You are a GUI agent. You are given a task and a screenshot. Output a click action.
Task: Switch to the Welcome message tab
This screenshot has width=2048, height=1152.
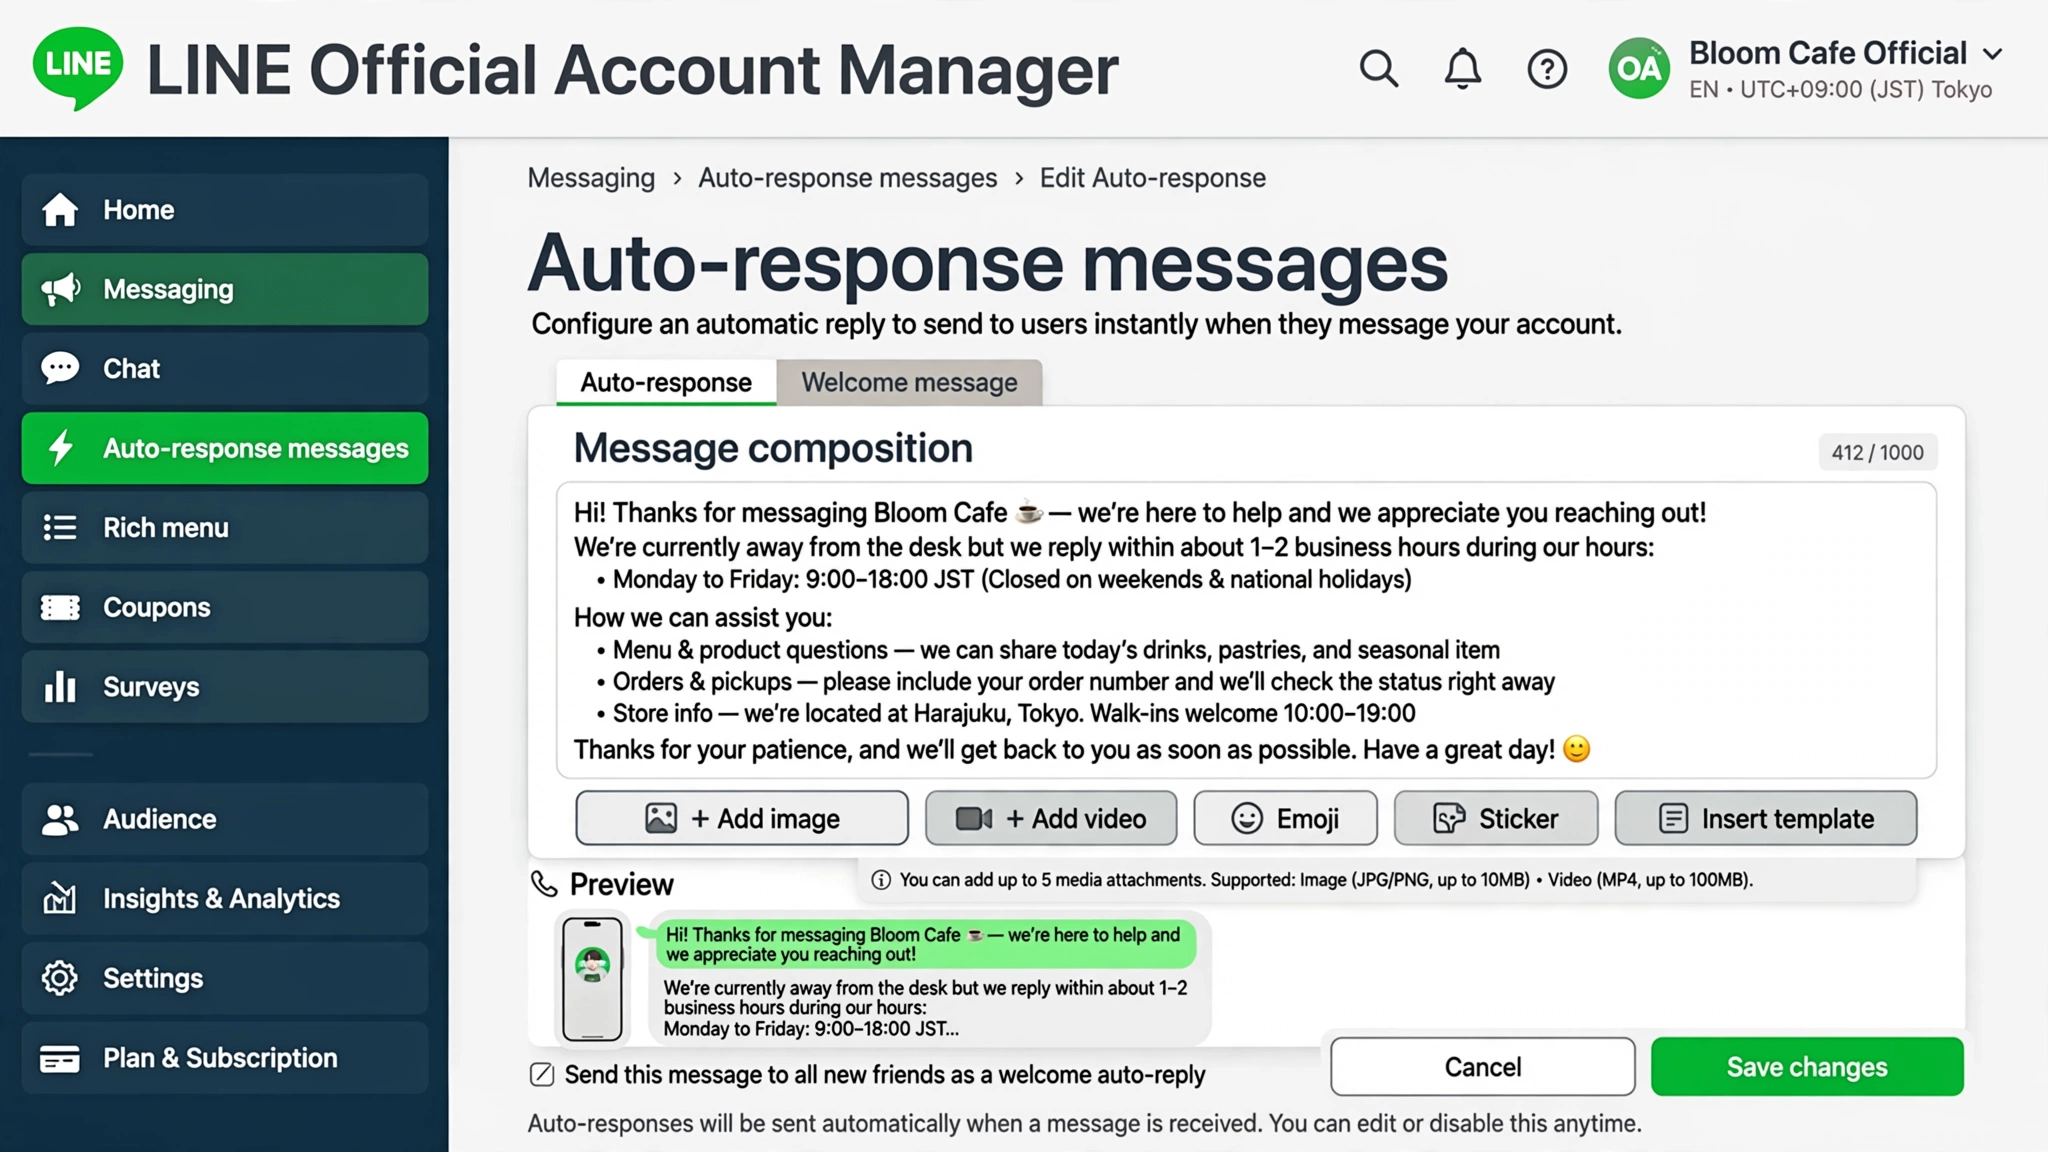pos(910,383)
